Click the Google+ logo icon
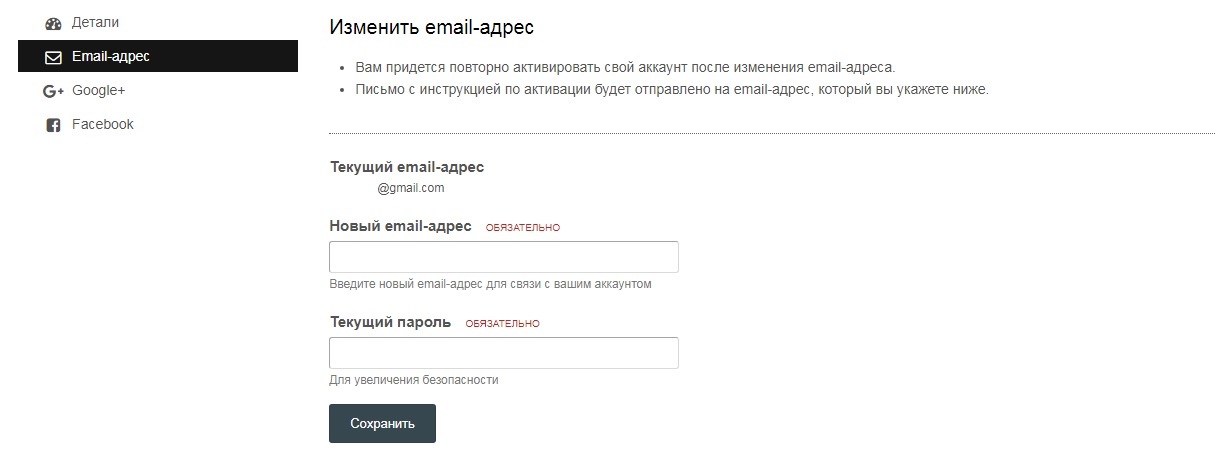Screen dimensions: 1228x459 [x=54, y=91]
